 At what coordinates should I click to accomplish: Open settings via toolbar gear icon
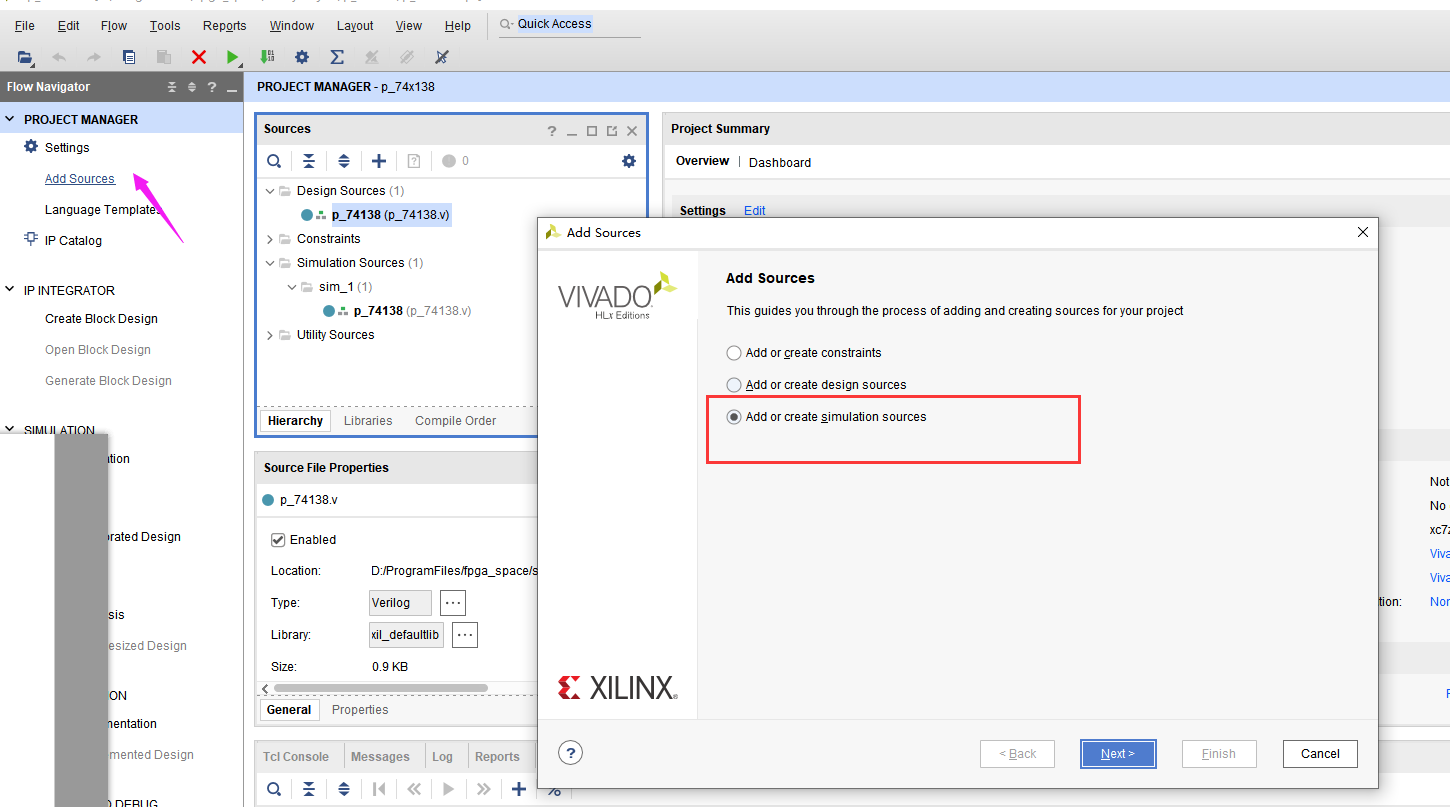pyautogui.click(x=302, y=57)
